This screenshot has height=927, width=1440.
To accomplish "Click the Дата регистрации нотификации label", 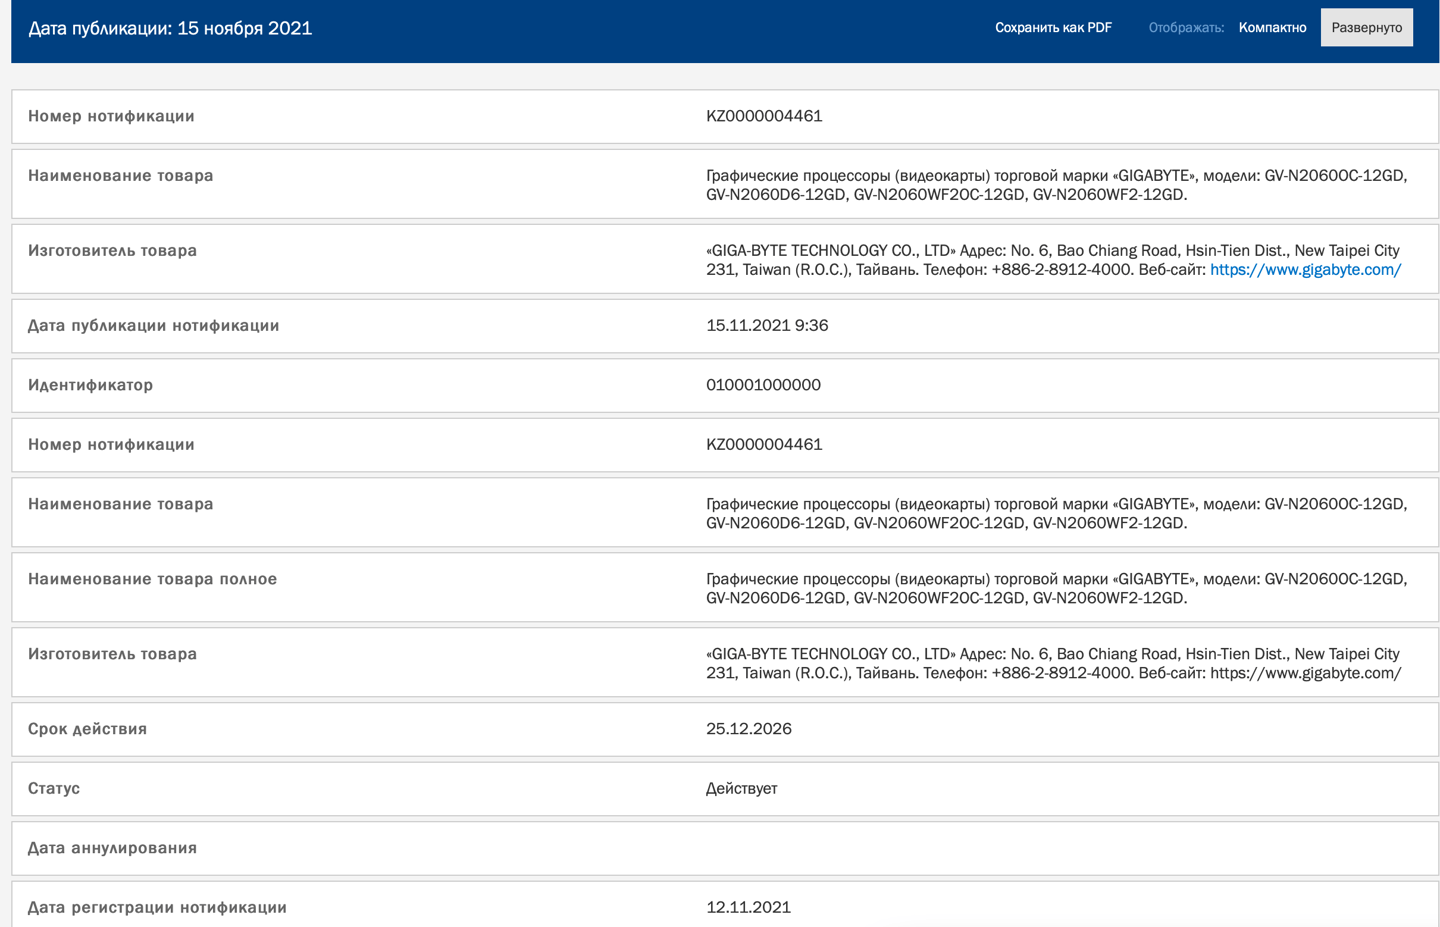I will (x=157, y=908).
